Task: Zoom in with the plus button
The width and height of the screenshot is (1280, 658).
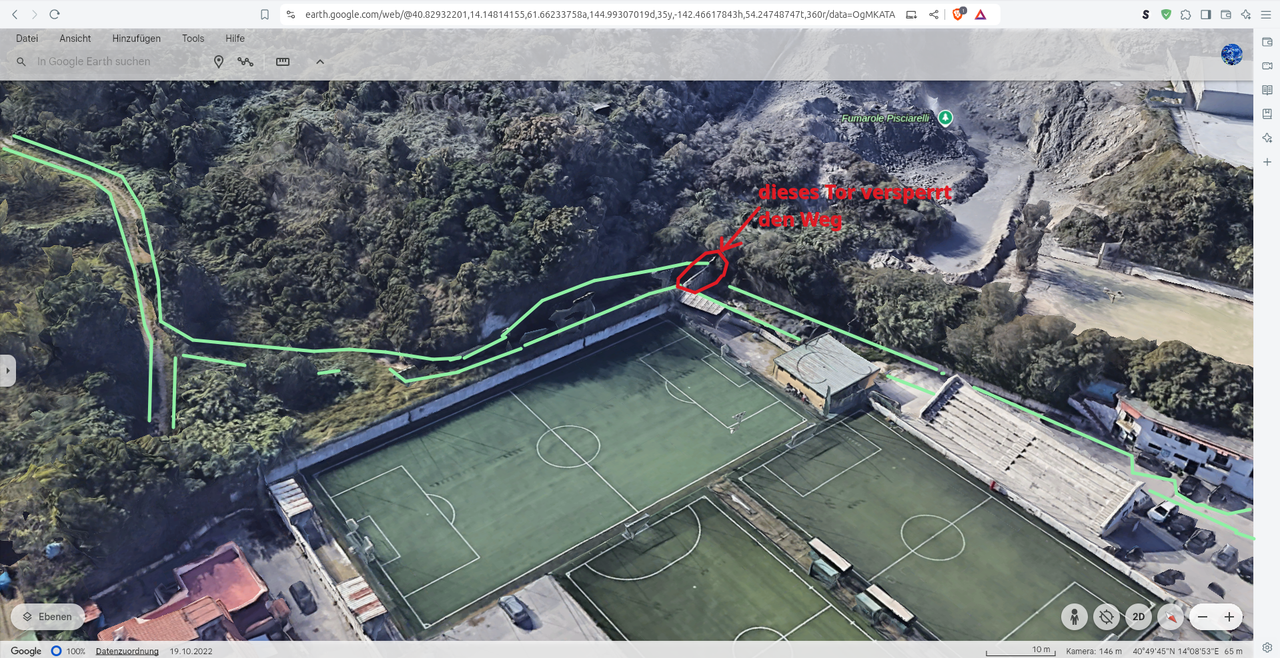Action: coord(1229,617)
